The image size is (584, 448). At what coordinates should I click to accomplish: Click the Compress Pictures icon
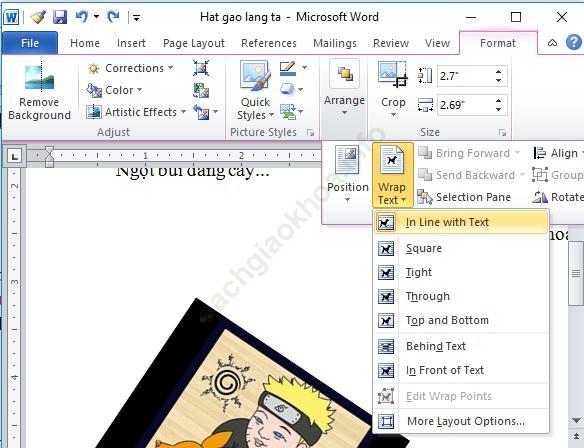pos(201,68)
